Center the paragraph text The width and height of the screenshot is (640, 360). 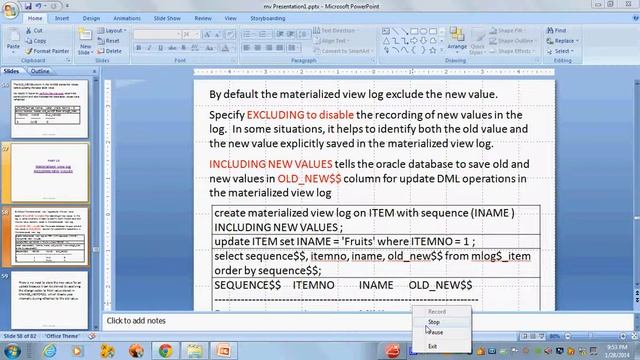click(x=258, y=48)
